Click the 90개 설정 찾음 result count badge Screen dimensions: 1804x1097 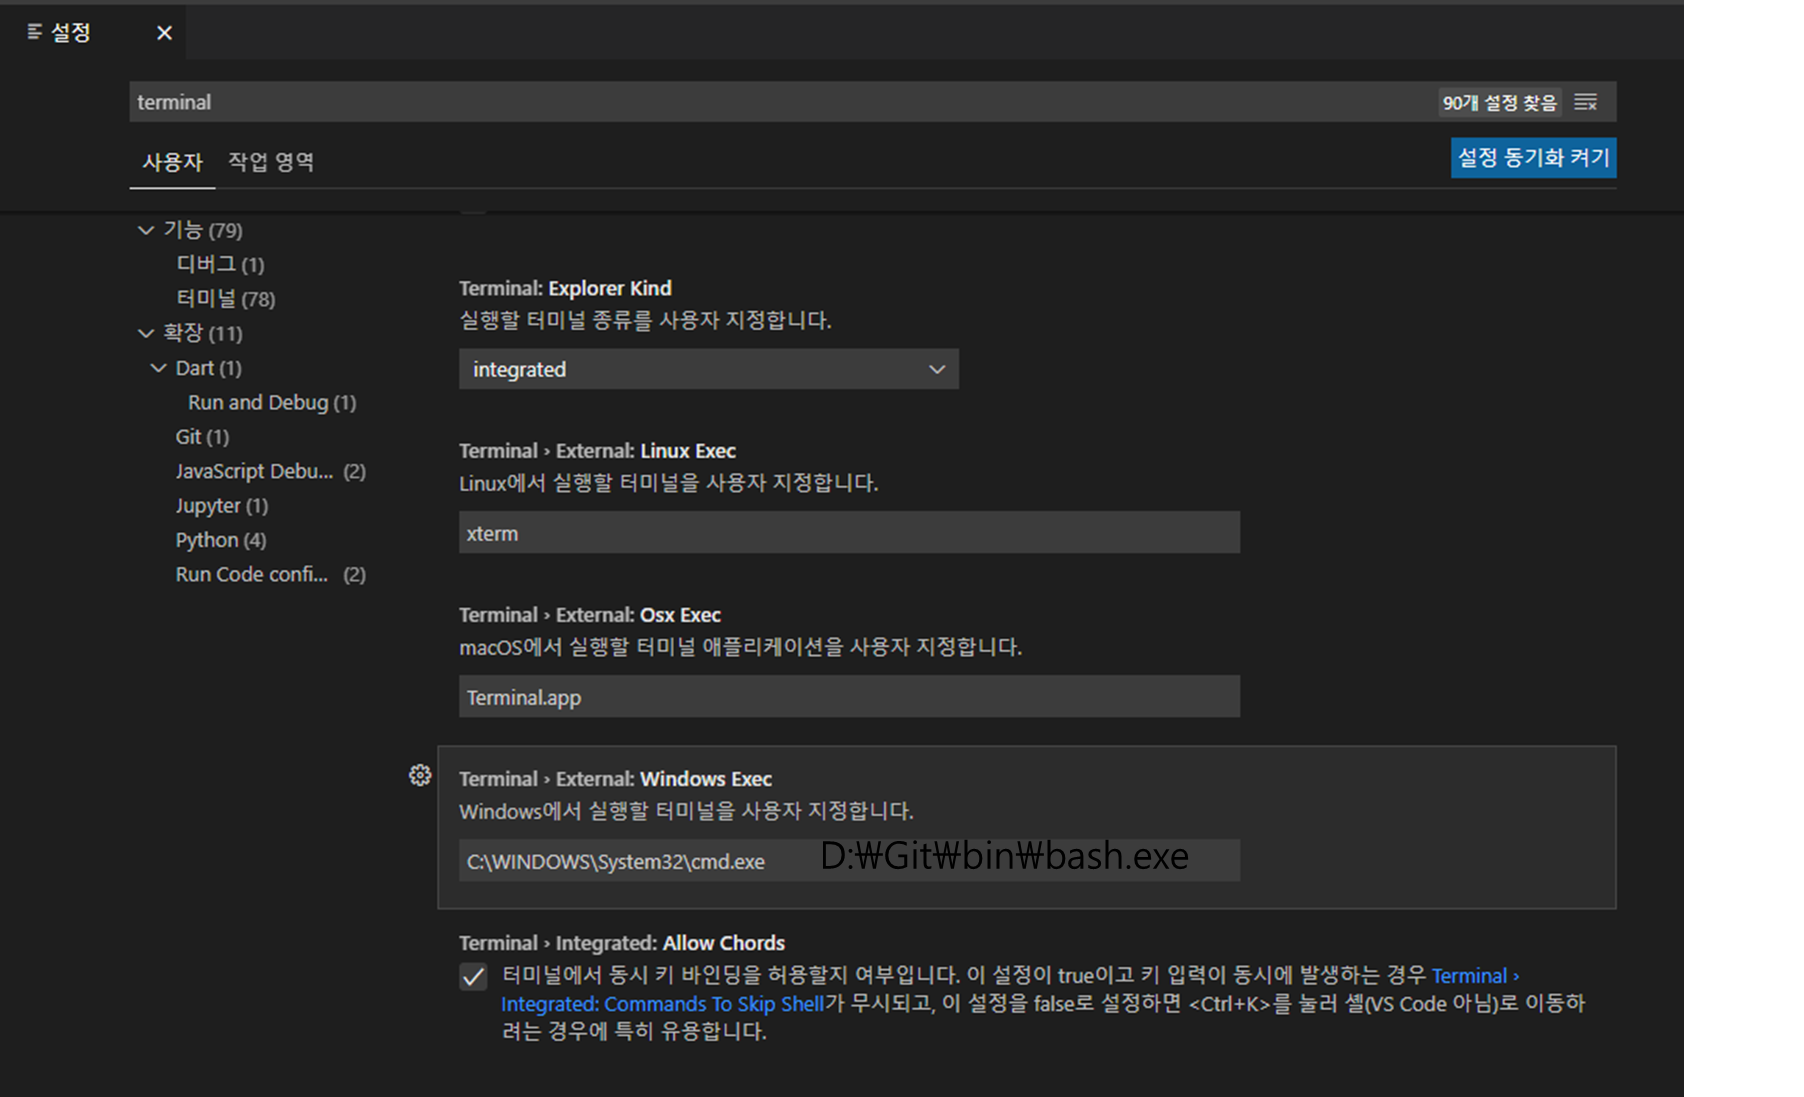pyautogui.click(x=1499, y=102)
